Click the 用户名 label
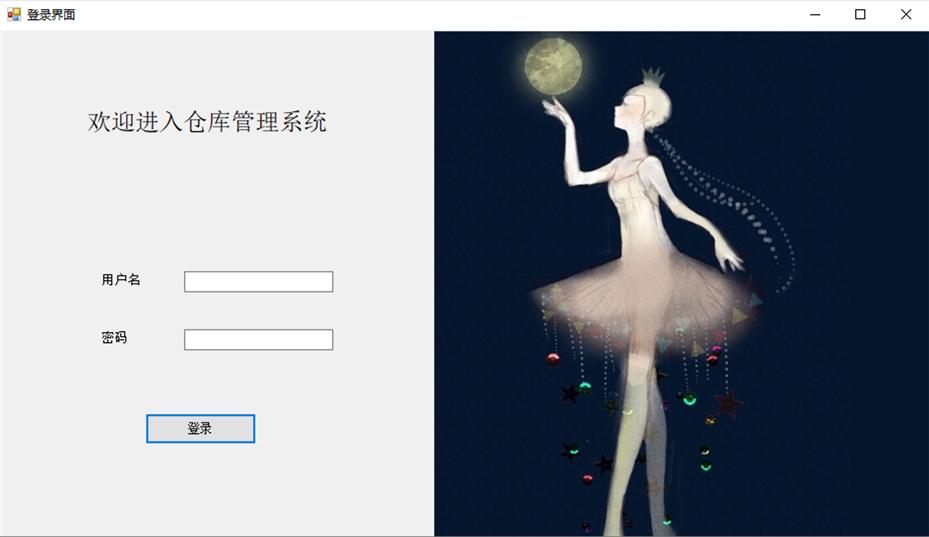The image size is (929, 537). click(121, 280)
